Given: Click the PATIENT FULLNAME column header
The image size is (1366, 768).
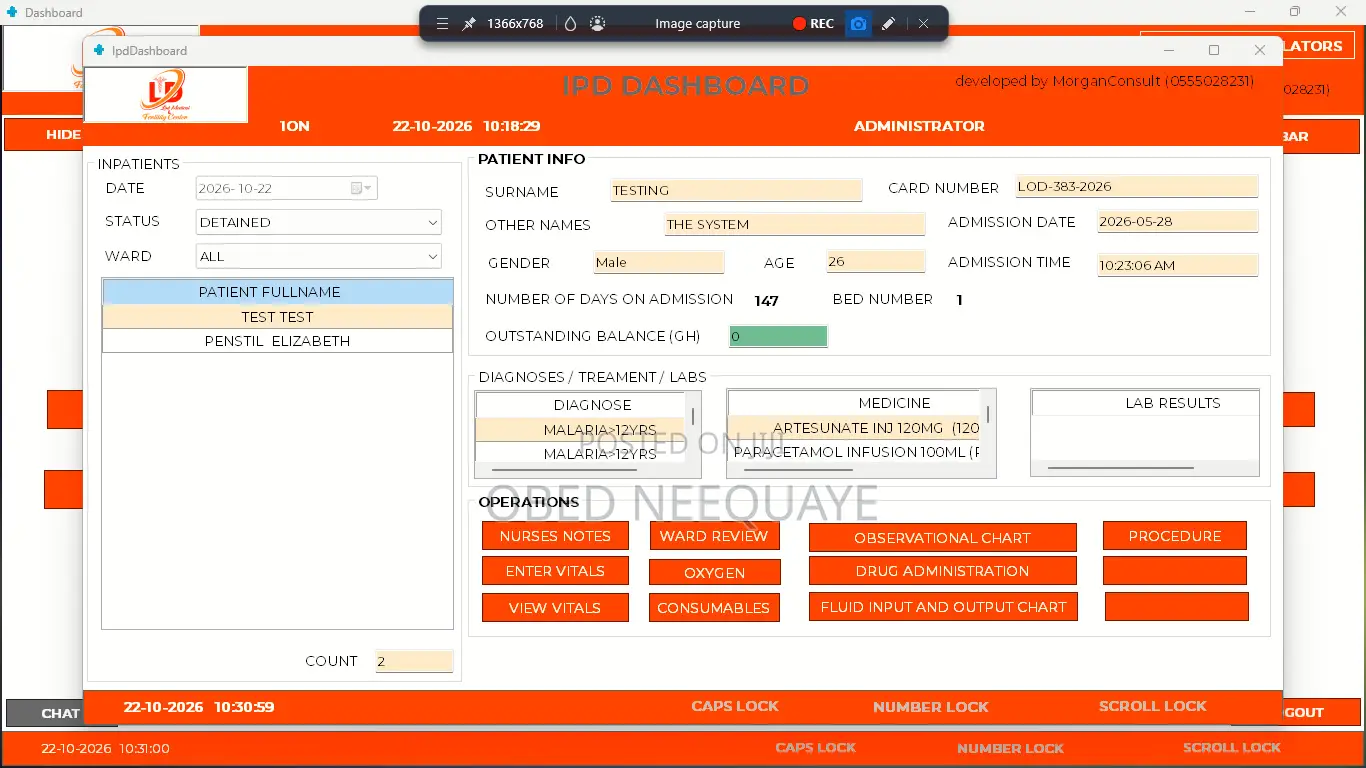Looking at the screenshot, I should tap(278, 292).
